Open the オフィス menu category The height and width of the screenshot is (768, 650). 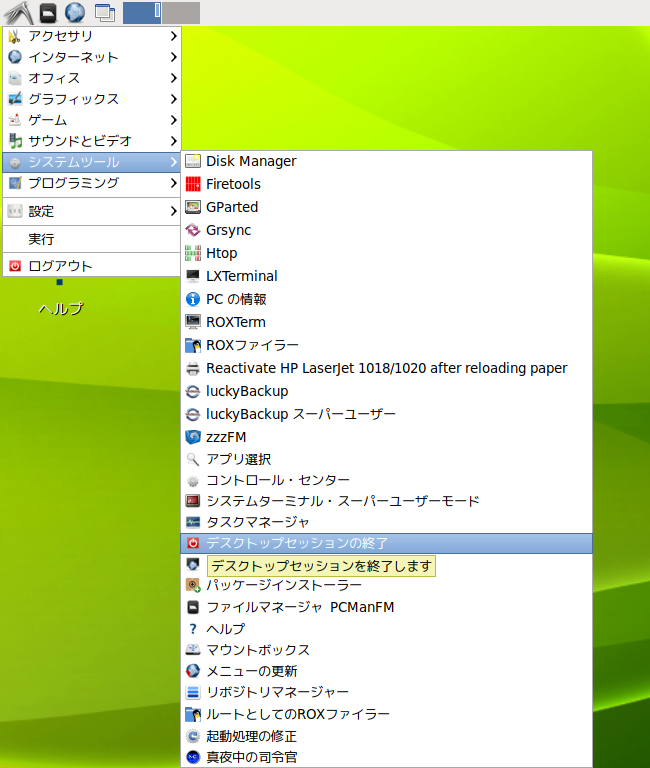[x=92, y=78]
